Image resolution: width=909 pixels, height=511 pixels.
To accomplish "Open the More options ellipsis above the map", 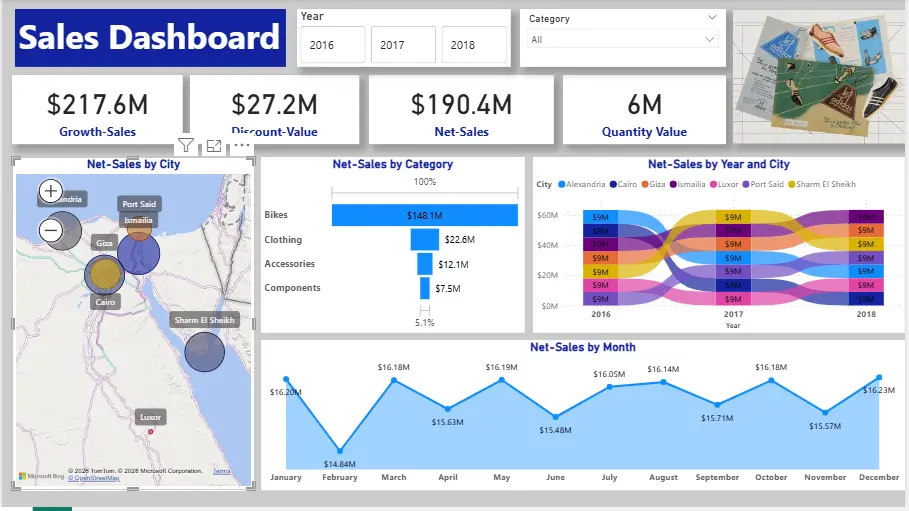I will pyautogui.click(x=242, y=146).
